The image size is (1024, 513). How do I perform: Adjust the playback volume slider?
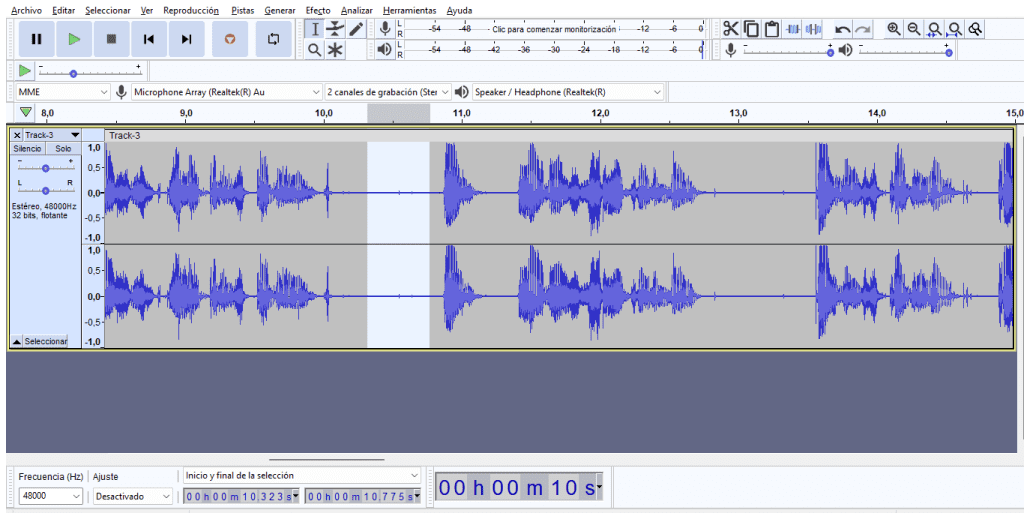(906, 50)
